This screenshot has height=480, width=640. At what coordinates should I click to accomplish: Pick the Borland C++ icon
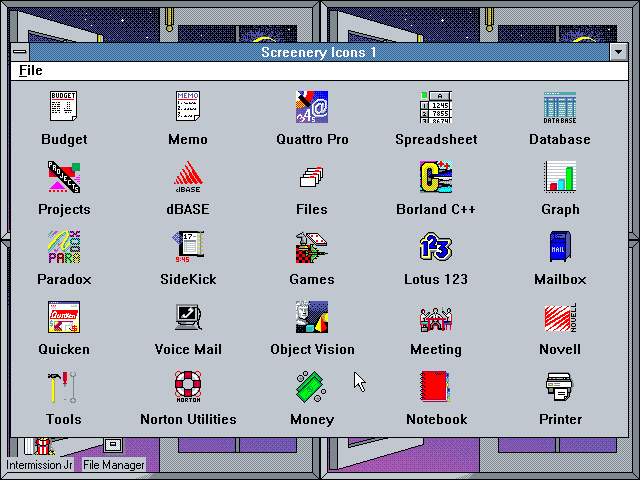point(436,177)
